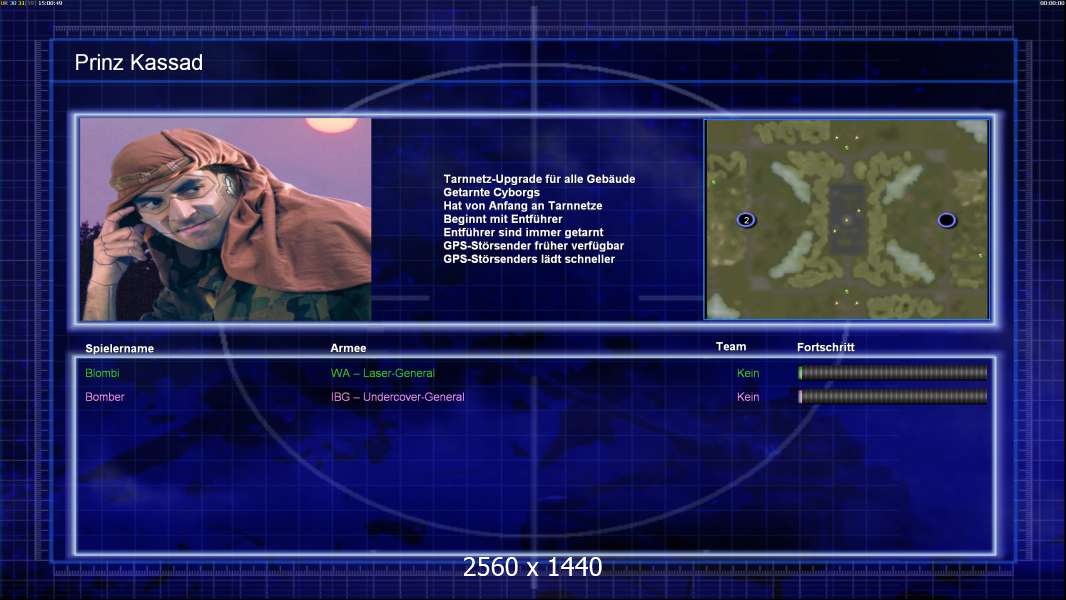Click Blombi's loading progress bar
The image size is (1066, 600).
tap(893, 372)
